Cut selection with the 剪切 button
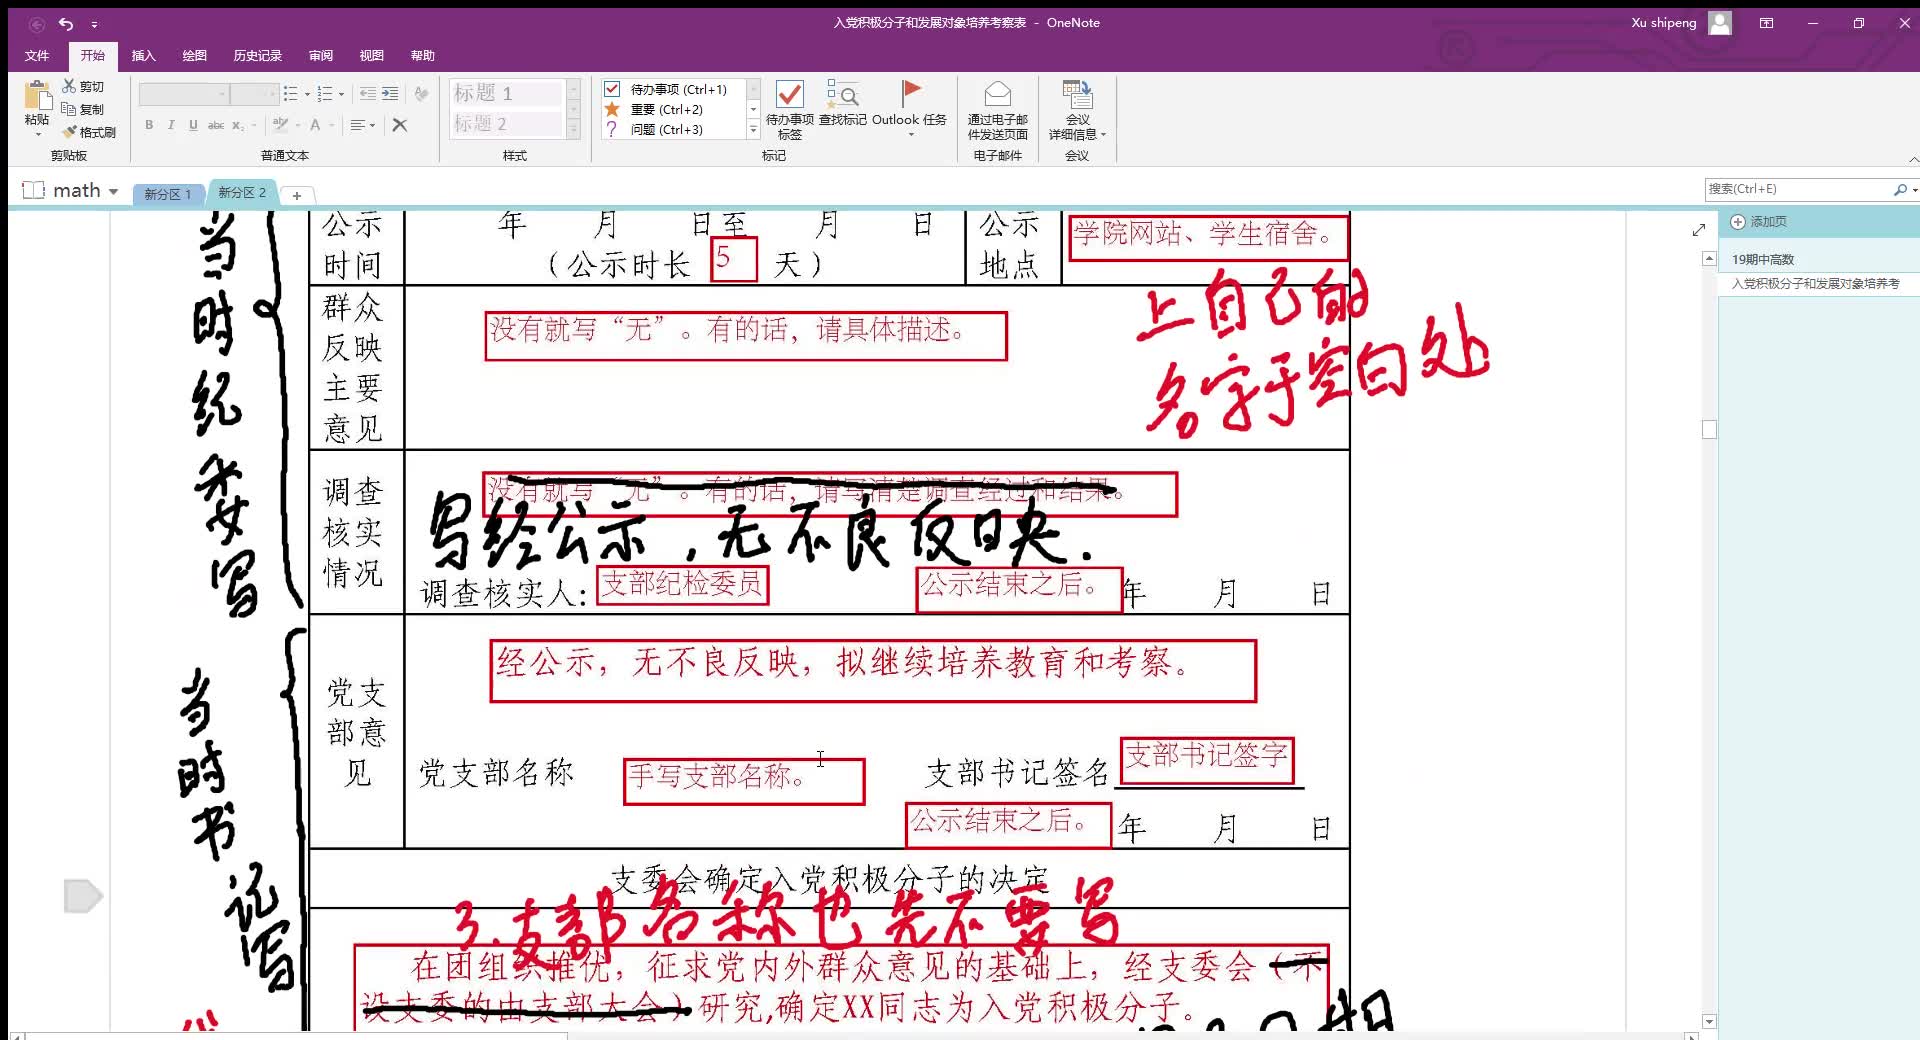 [x=83, y=87]
